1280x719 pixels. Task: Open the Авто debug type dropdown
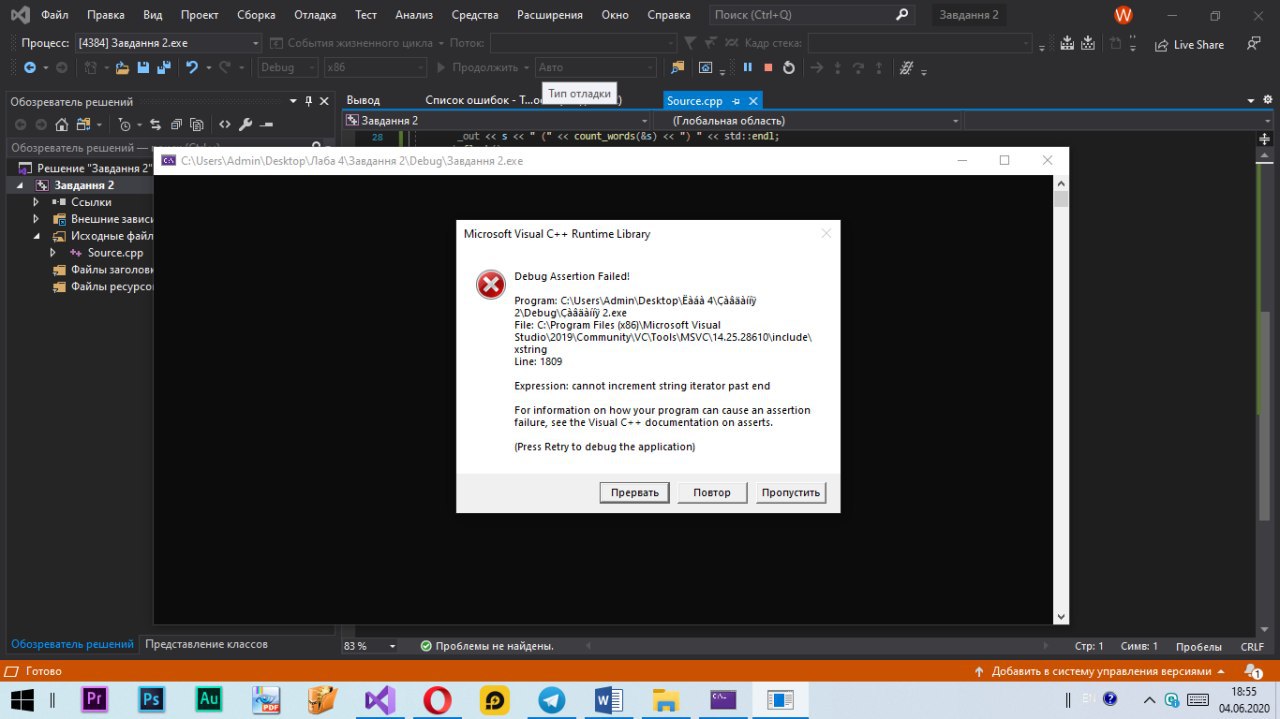click(x=595, y=67)
